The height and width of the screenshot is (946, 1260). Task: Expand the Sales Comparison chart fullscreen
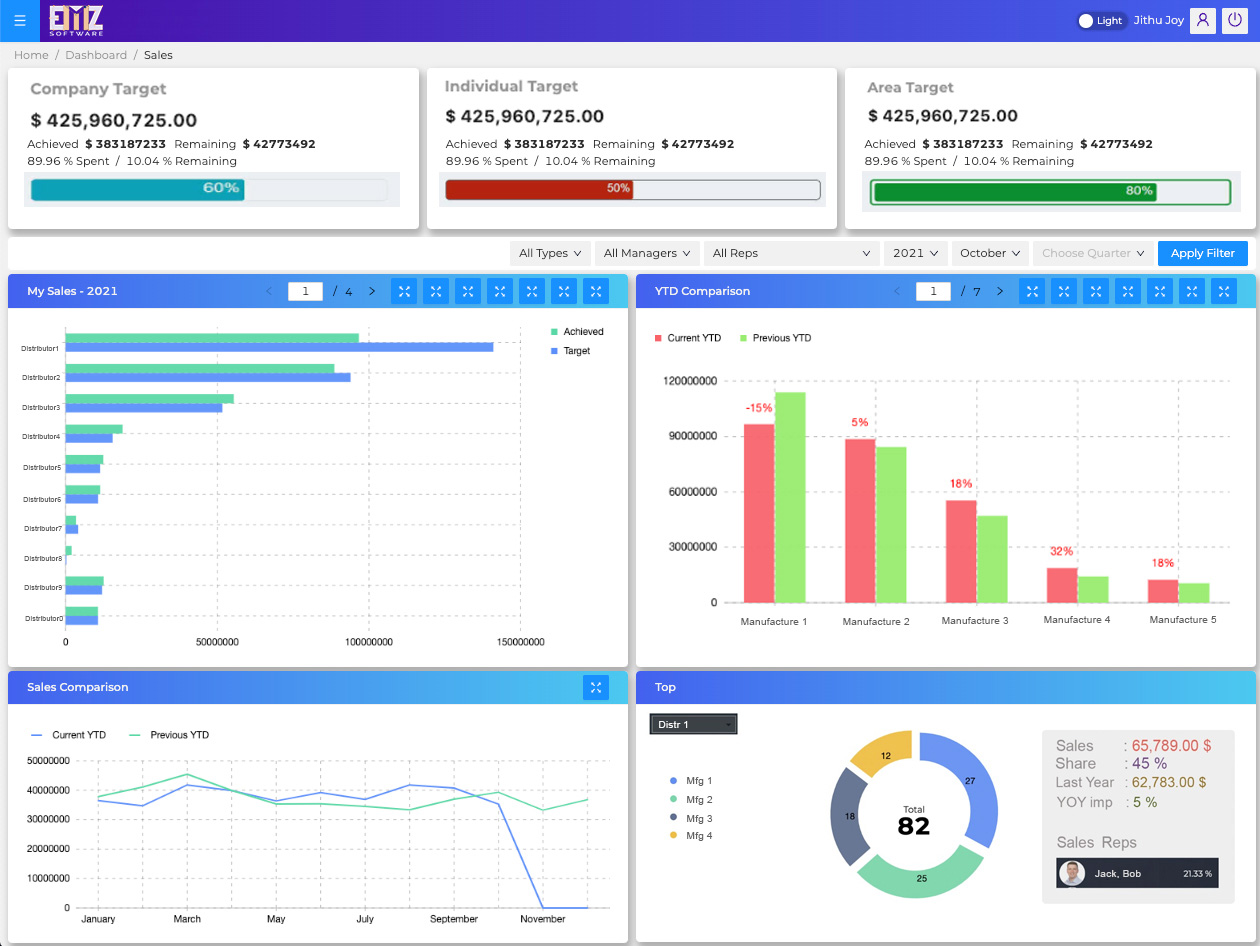coord(596,687)
